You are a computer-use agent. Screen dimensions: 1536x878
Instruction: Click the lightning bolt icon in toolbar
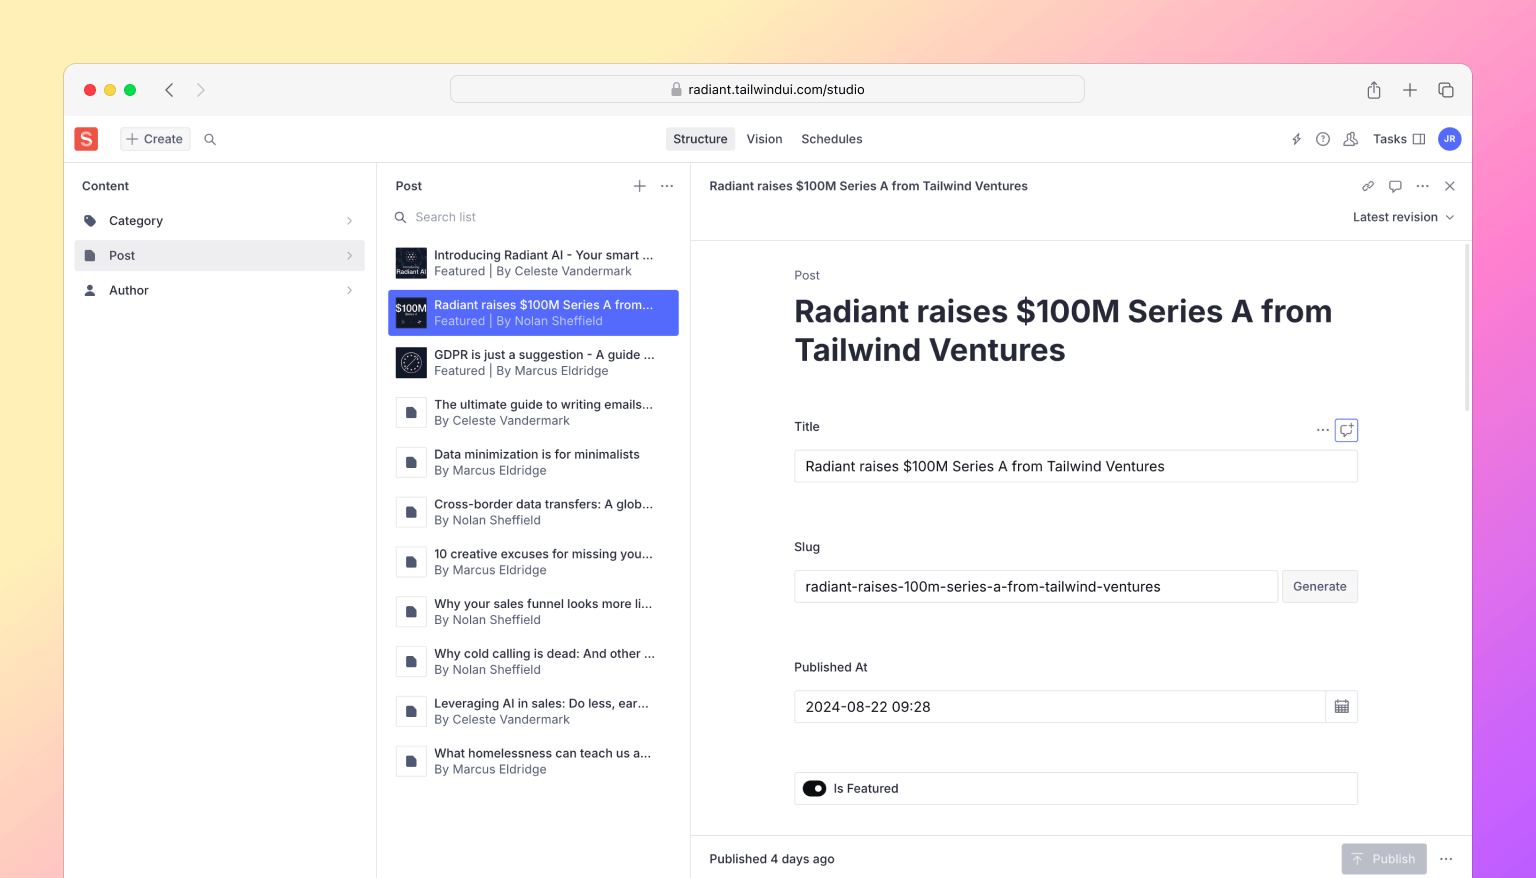[x=1296, y=139]
